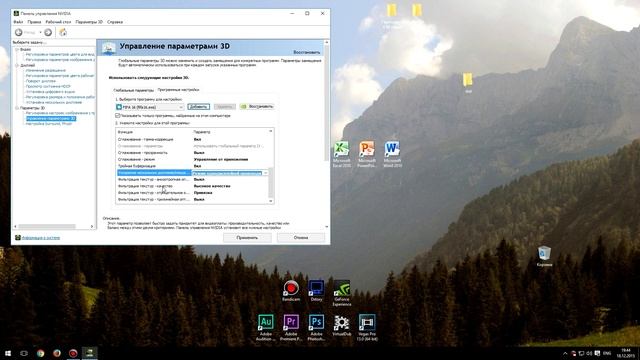Open the Bandicam desktop shortcut

coord(291,291)
